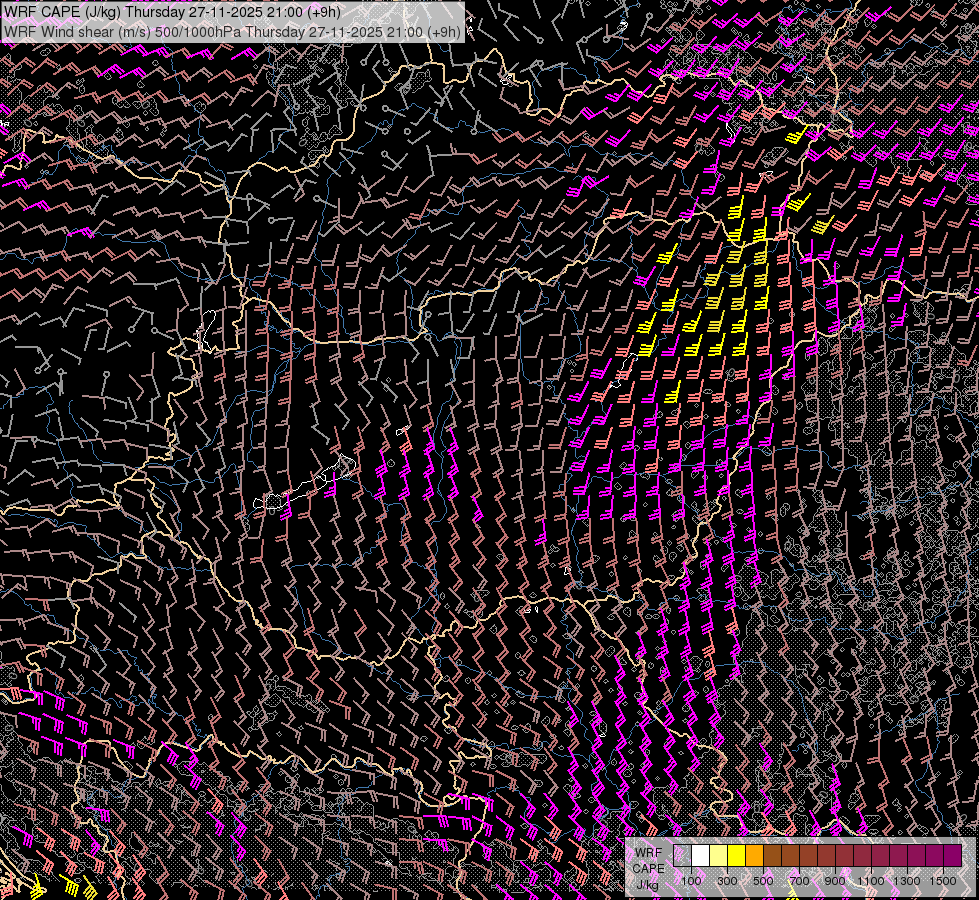This screenshot has width=979, height=900.
Task: Click the 1300 label on the legend
Action: [907, 881]
